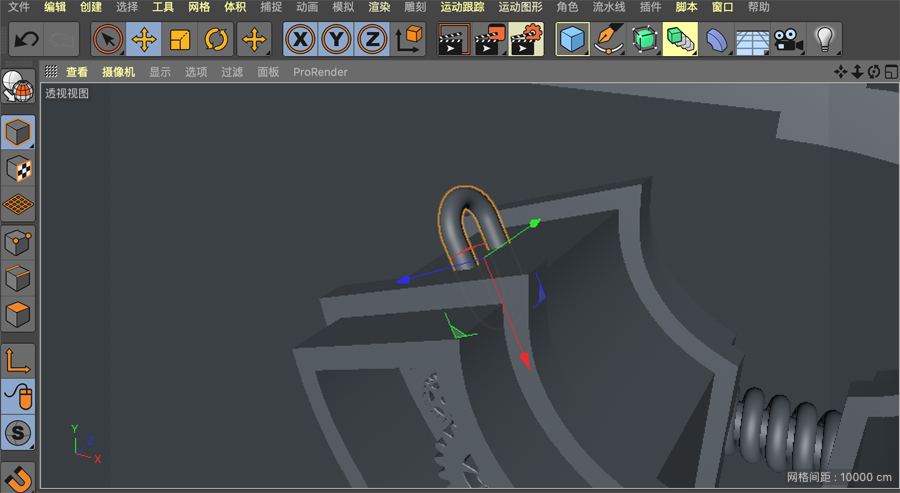Toggle Z axis lock
Screen dimensions: 900x493
371,40
